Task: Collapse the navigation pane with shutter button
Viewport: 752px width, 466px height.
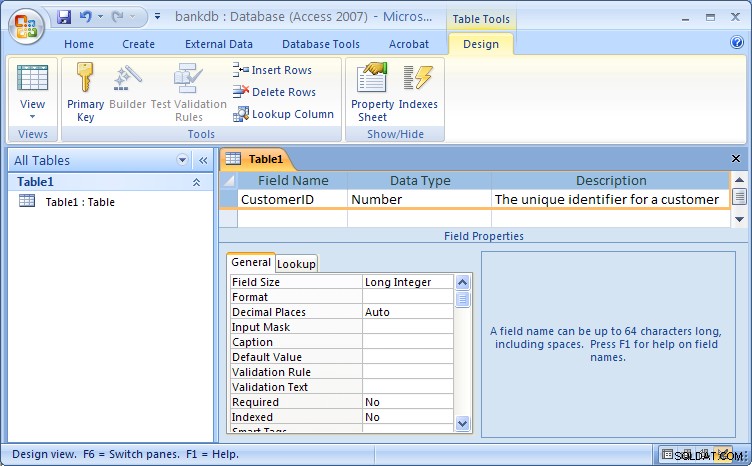Action: [x=203, y=160]
